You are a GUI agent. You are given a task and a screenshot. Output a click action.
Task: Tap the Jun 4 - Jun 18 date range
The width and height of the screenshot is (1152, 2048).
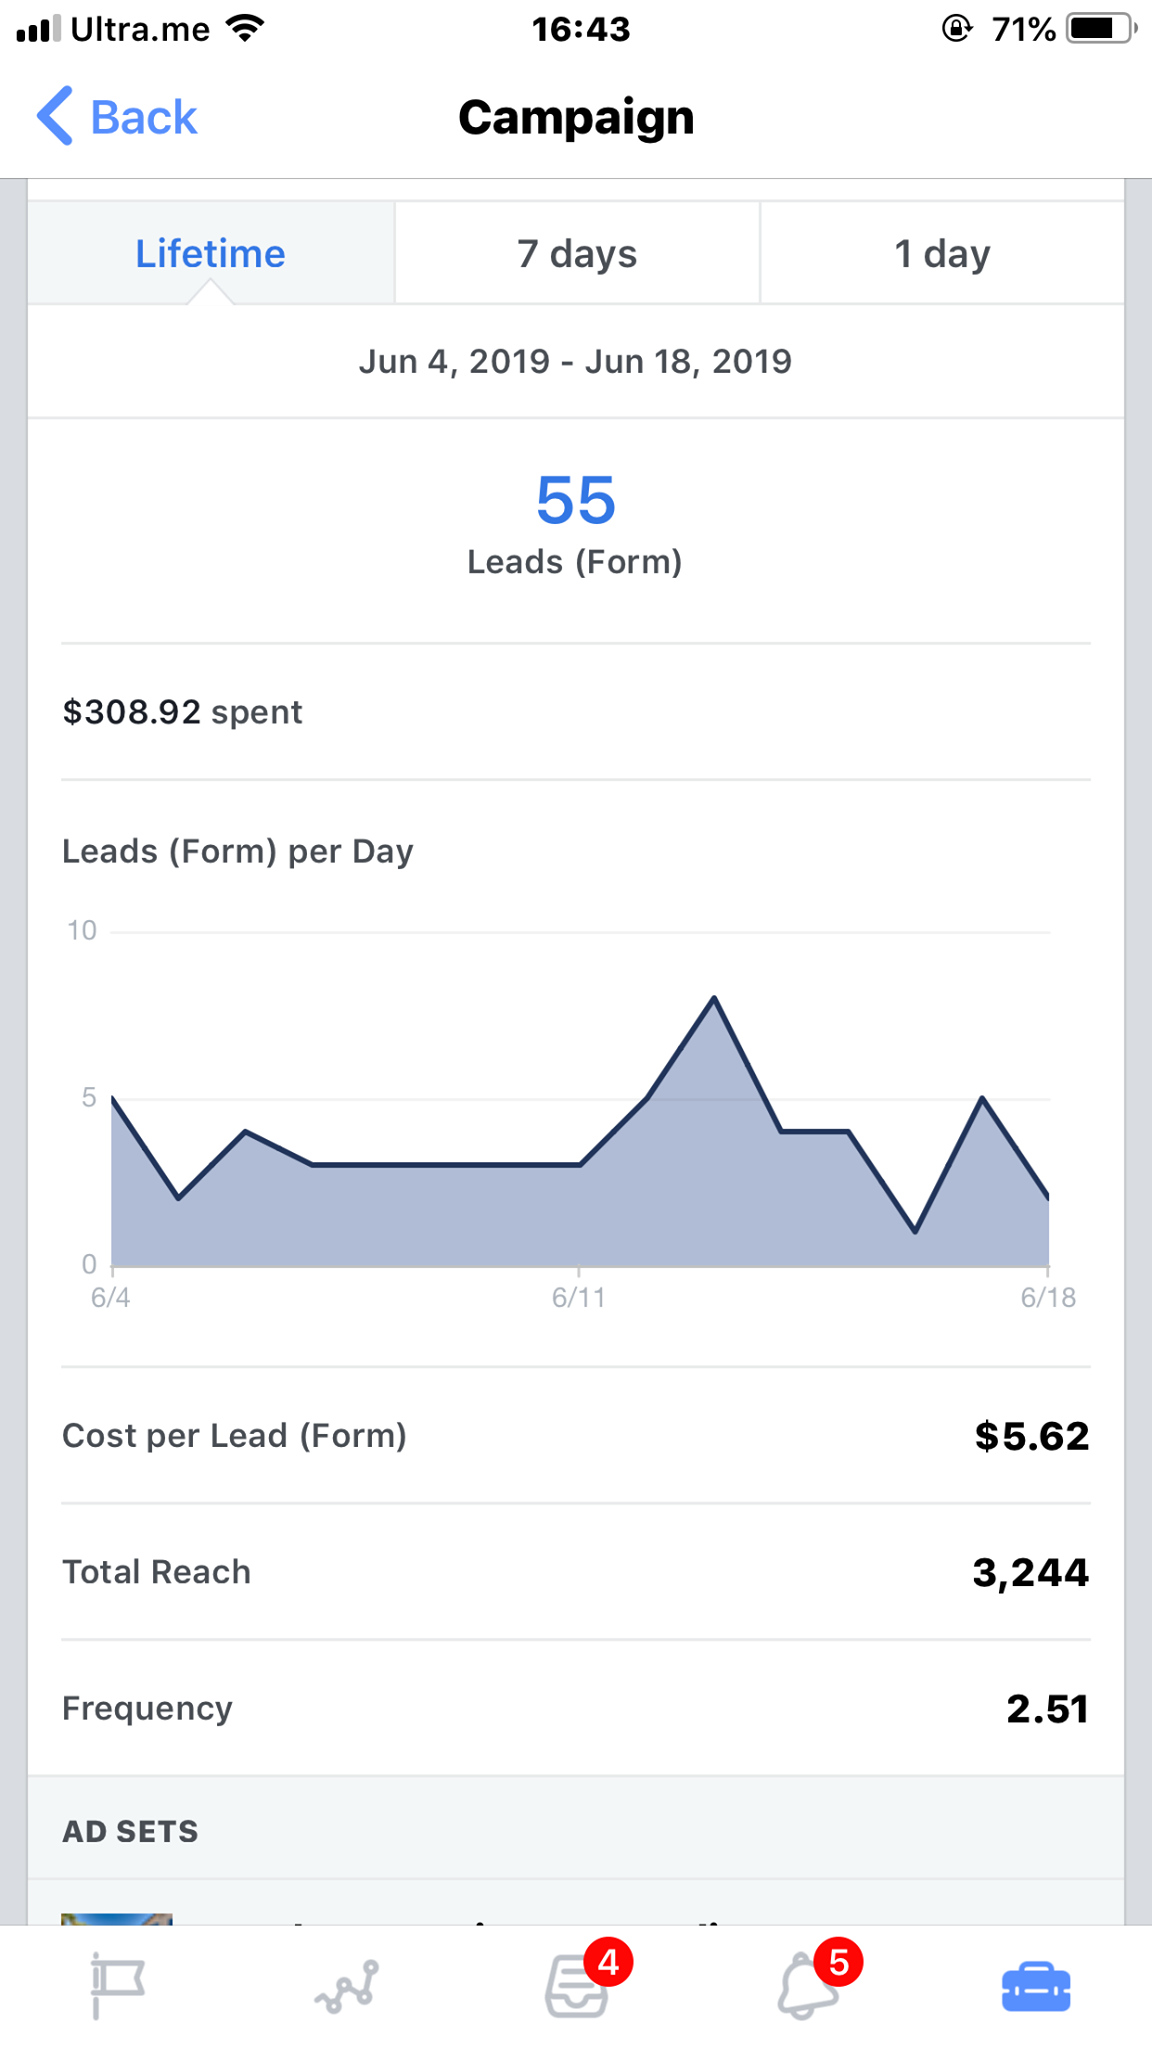(x=575, y=361)
